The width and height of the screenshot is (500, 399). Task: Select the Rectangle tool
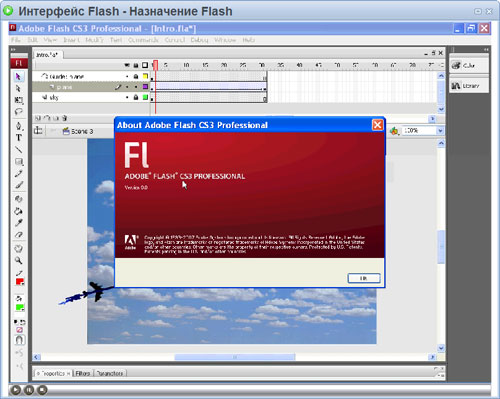pyautogui.click(x=18, y=162)
